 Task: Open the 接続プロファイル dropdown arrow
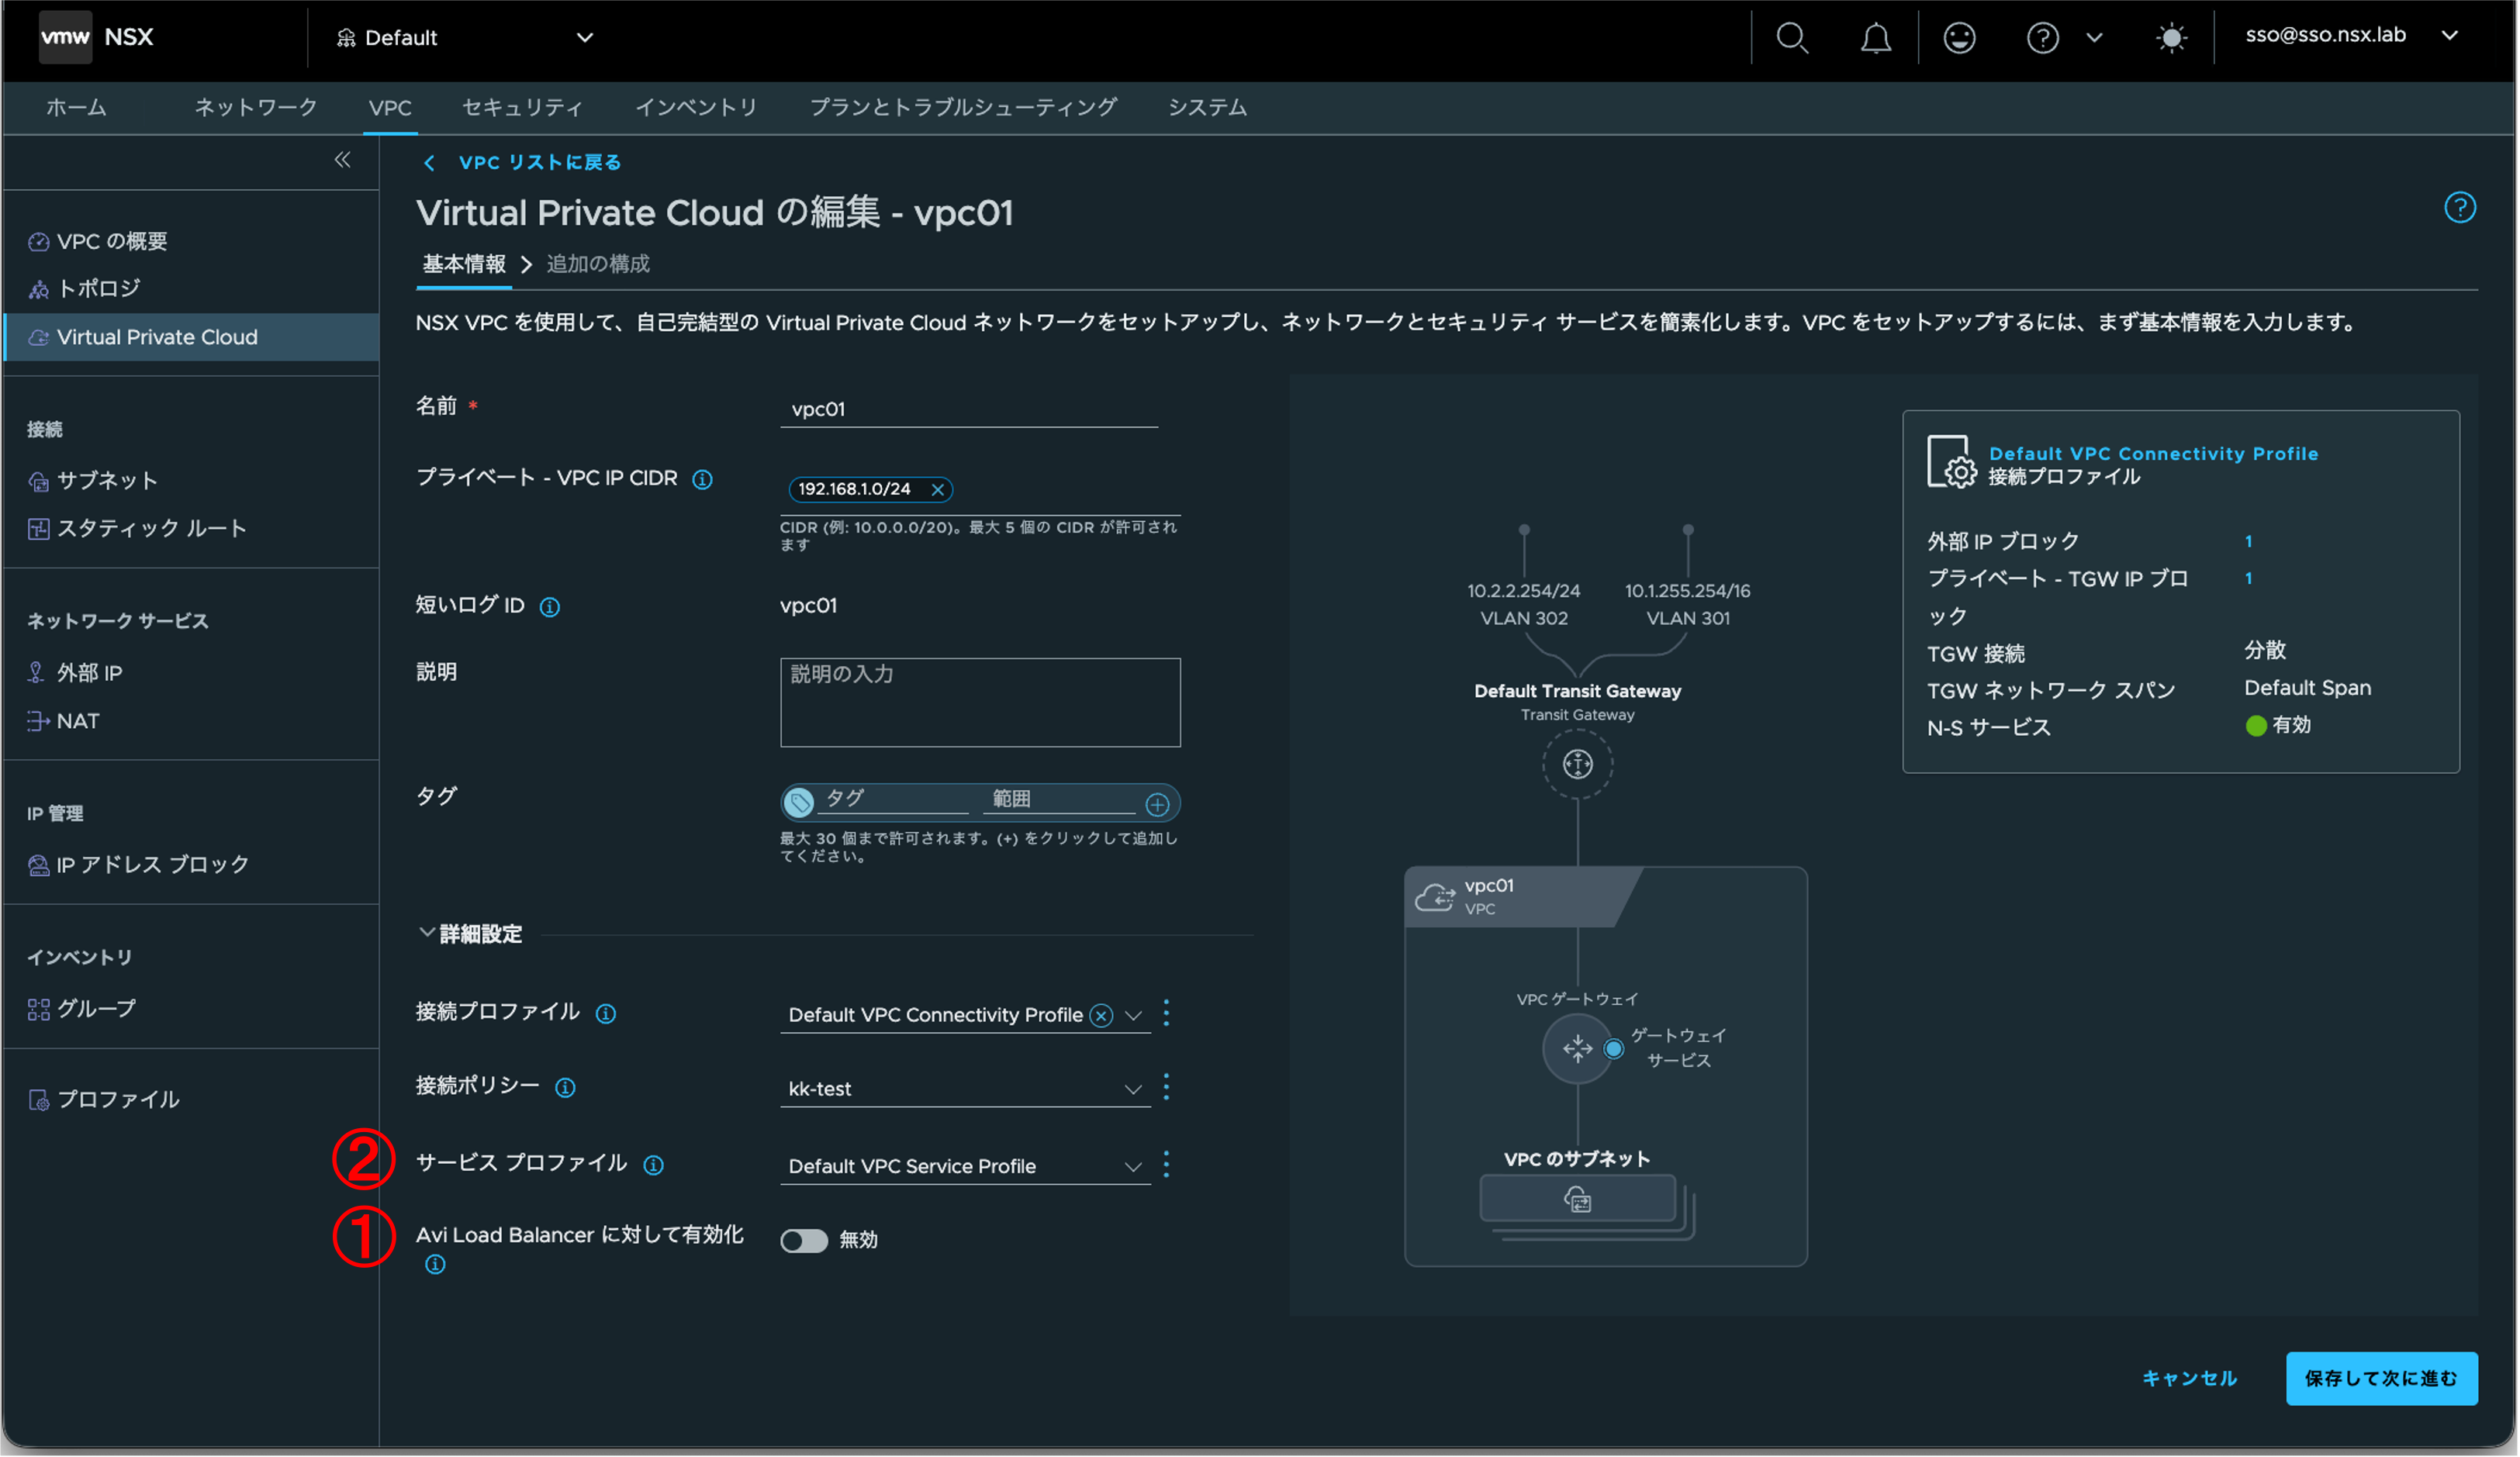(x=1133, y=1015)
